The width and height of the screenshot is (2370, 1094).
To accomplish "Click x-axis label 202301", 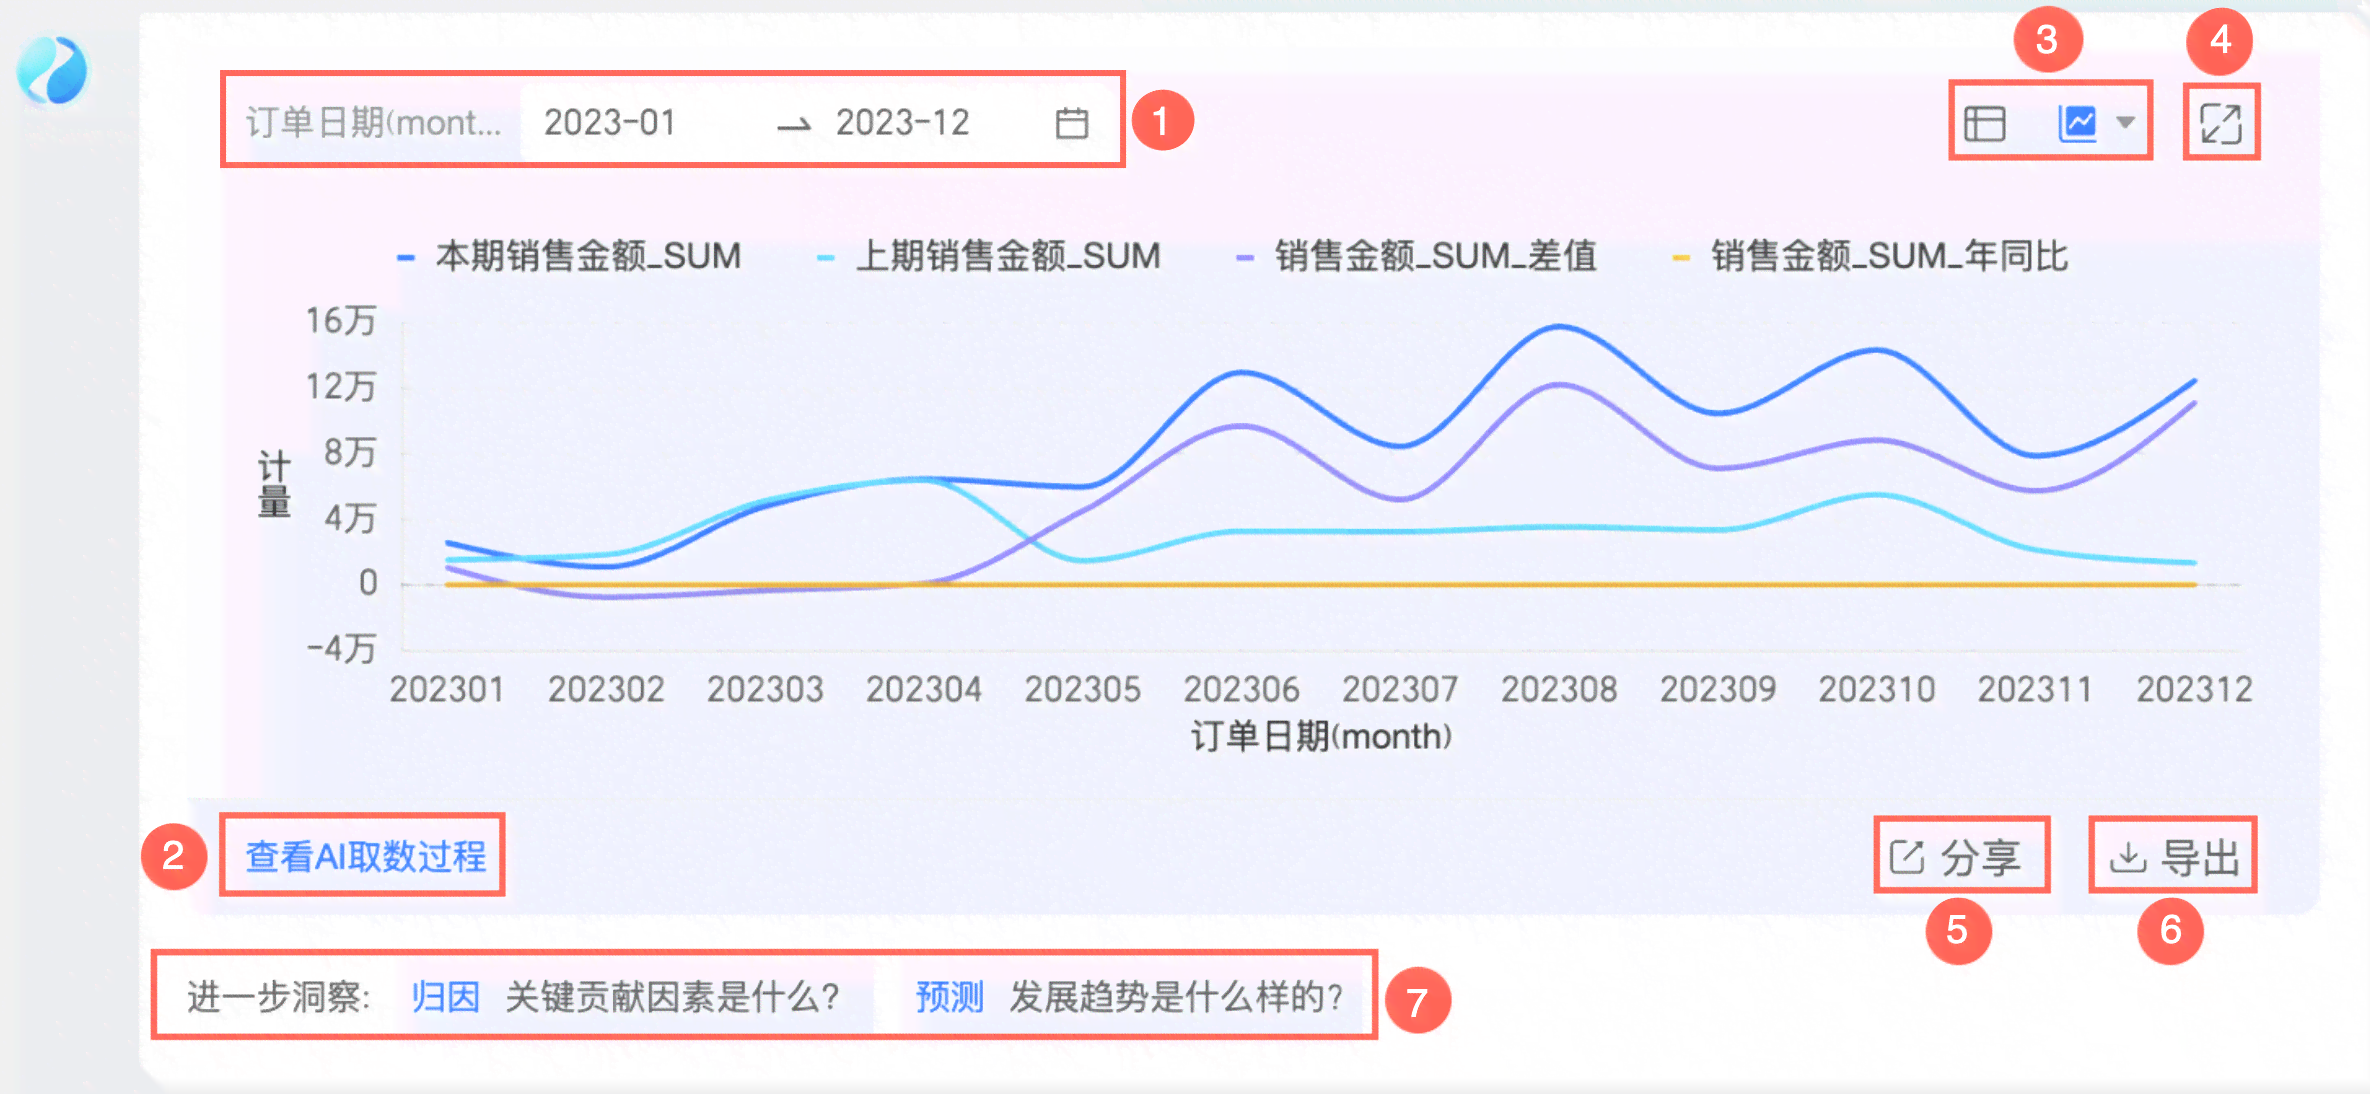I will point(446,689).
